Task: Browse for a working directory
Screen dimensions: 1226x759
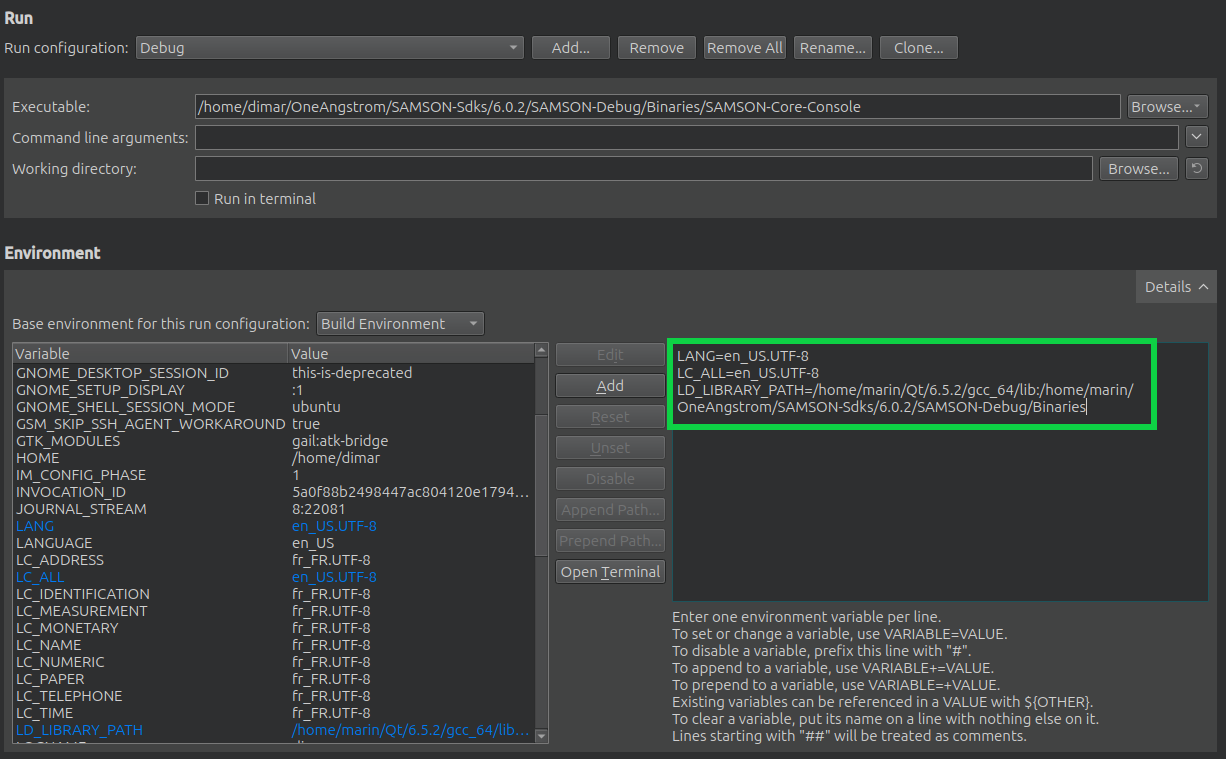Action: pyautogui.click(x=1138, y=168)
